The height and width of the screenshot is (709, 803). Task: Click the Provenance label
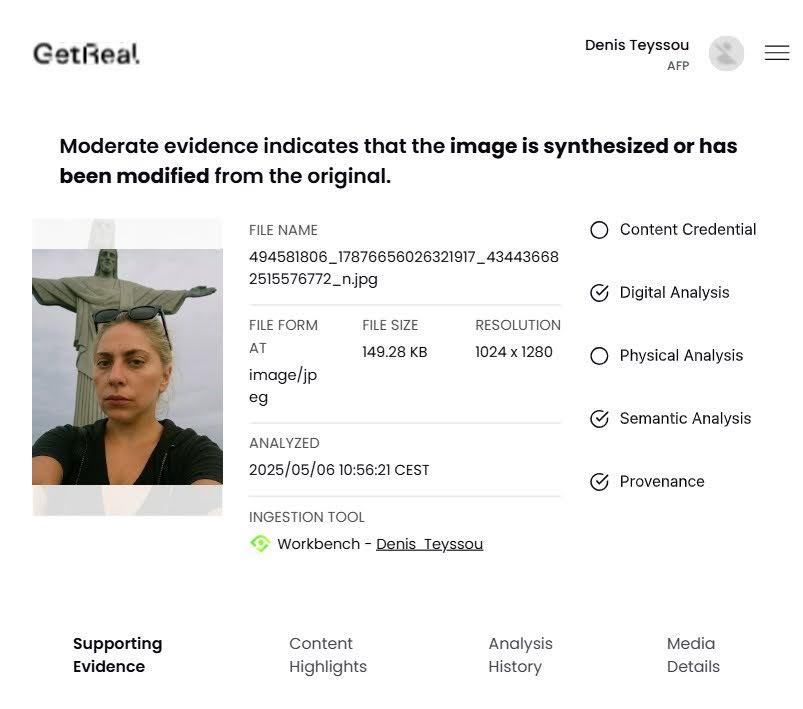661,482
